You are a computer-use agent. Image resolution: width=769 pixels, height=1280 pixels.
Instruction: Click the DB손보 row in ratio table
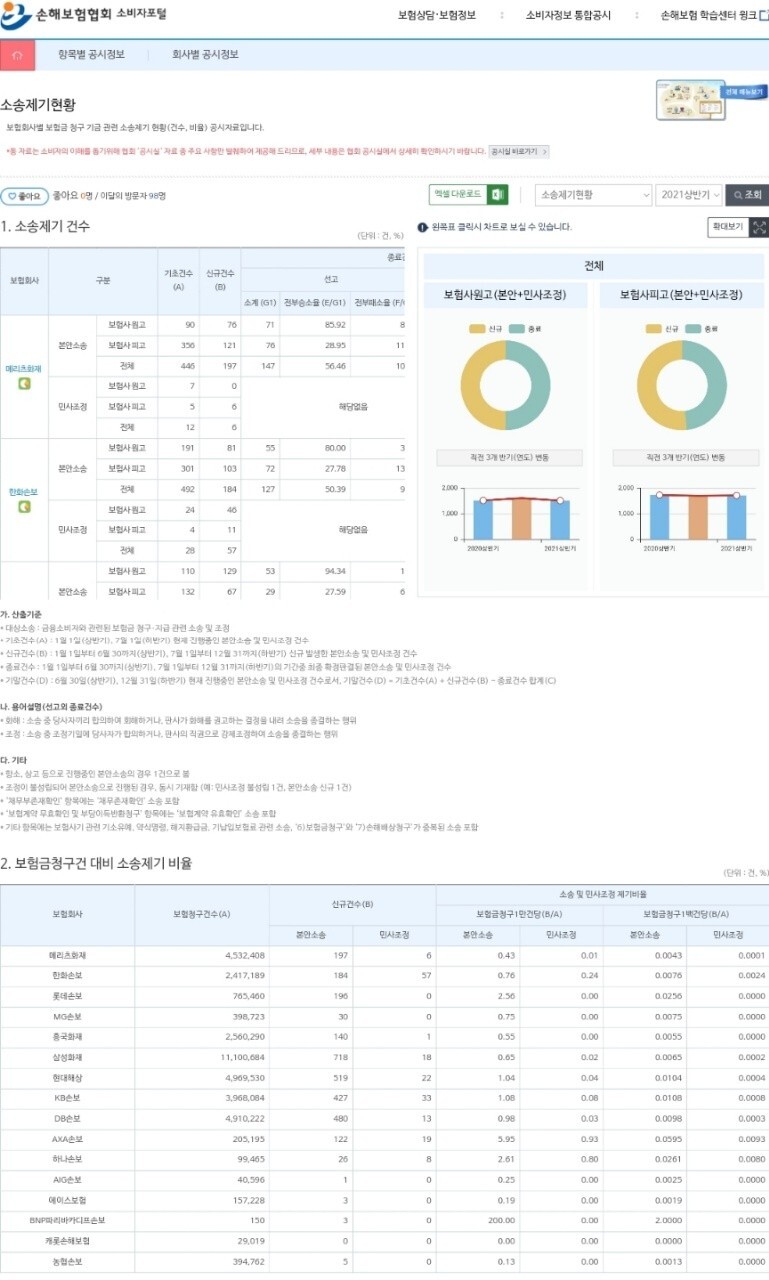[384, 1118]
